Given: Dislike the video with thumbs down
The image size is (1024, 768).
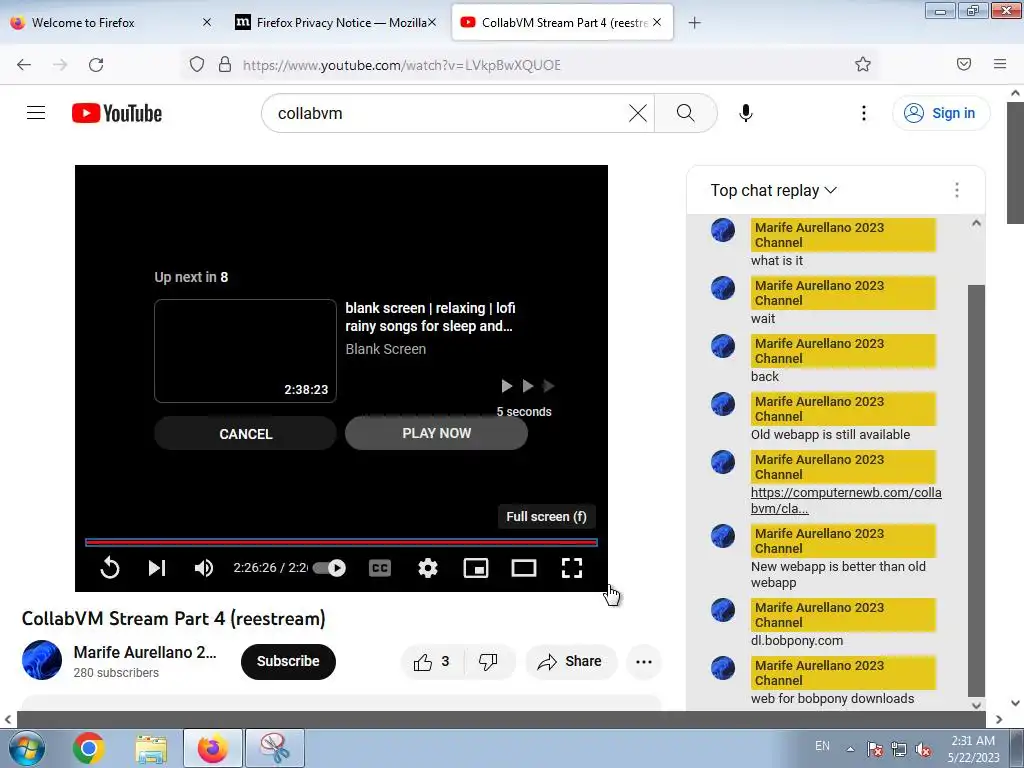Looking at the screenshot, I should point(488,662).
